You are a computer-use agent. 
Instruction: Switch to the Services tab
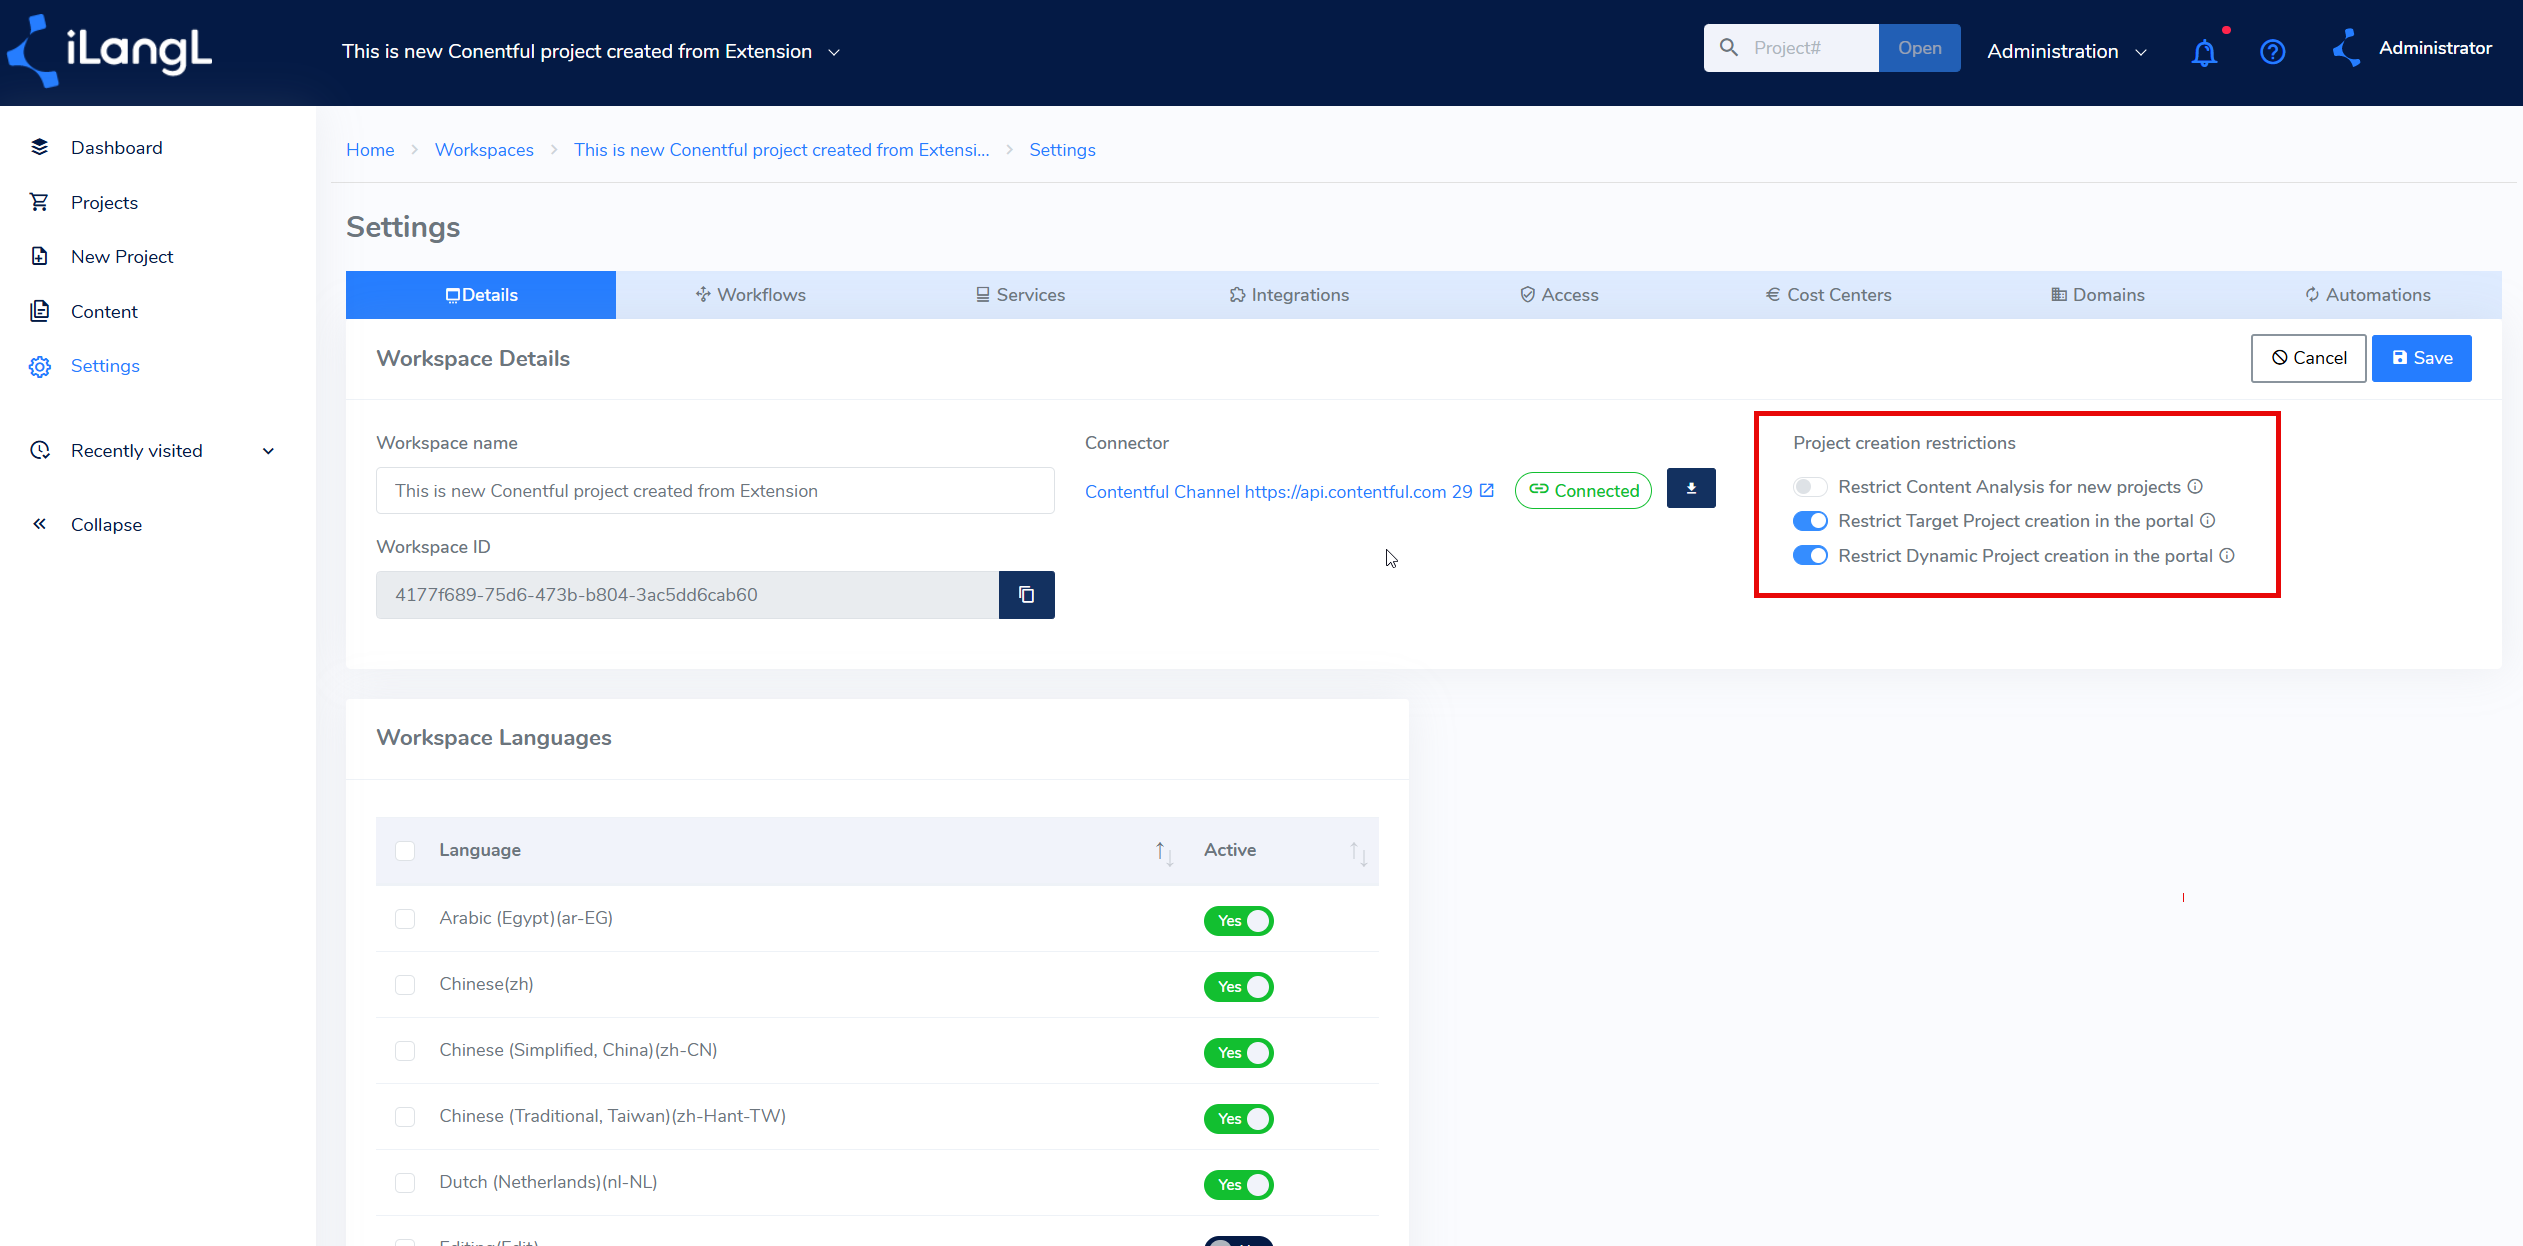point(1020,295)
